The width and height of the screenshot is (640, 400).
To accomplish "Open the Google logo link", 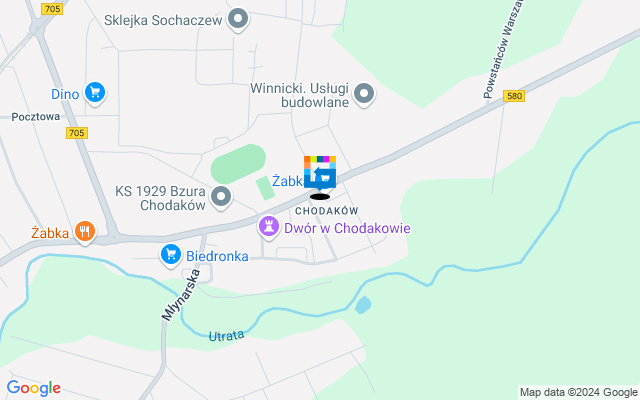I will [33, 388].
